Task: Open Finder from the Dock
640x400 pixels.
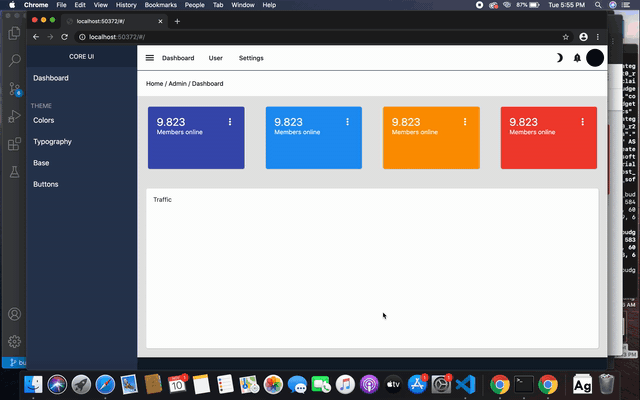Action: click(x=33, y=384)
